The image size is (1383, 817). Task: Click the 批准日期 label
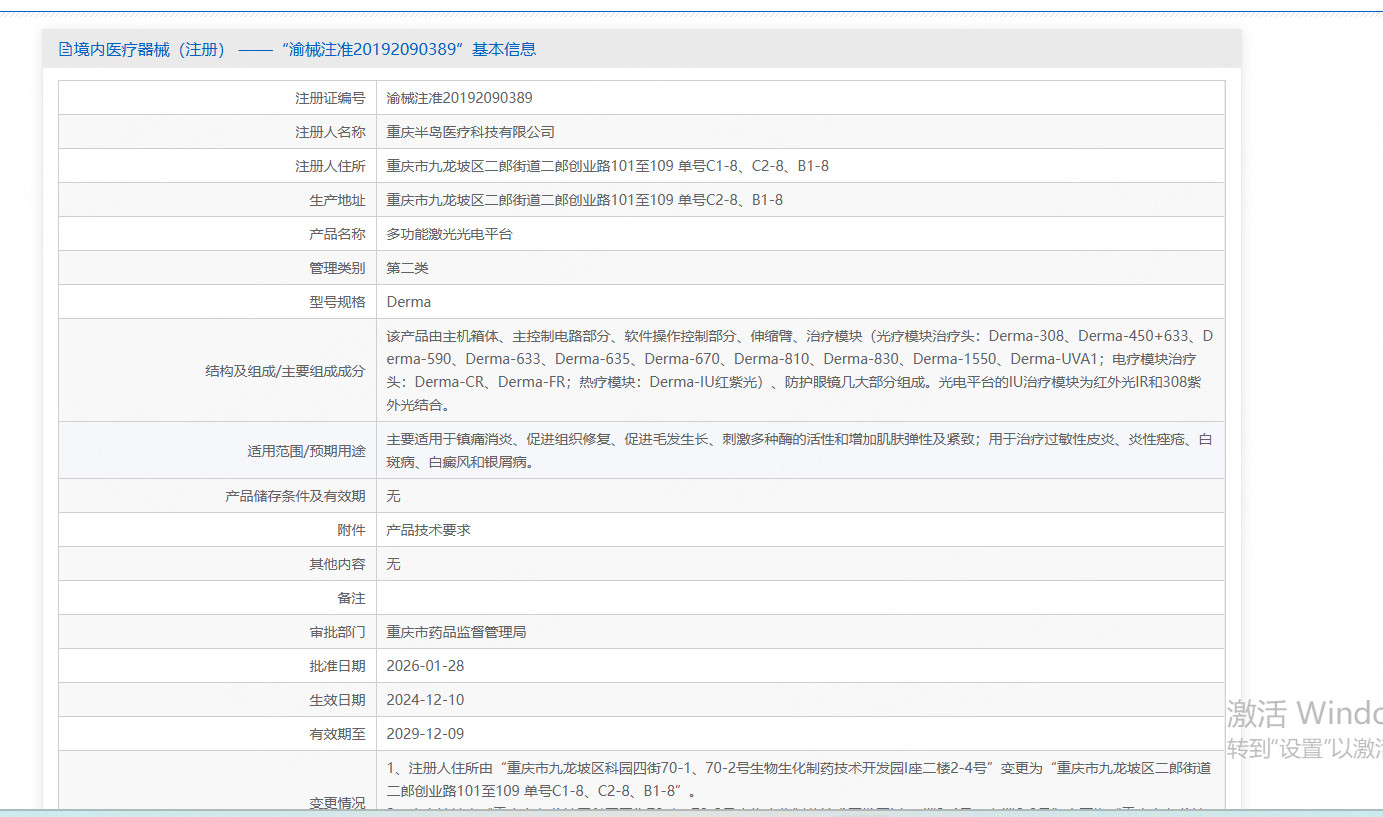338,666
